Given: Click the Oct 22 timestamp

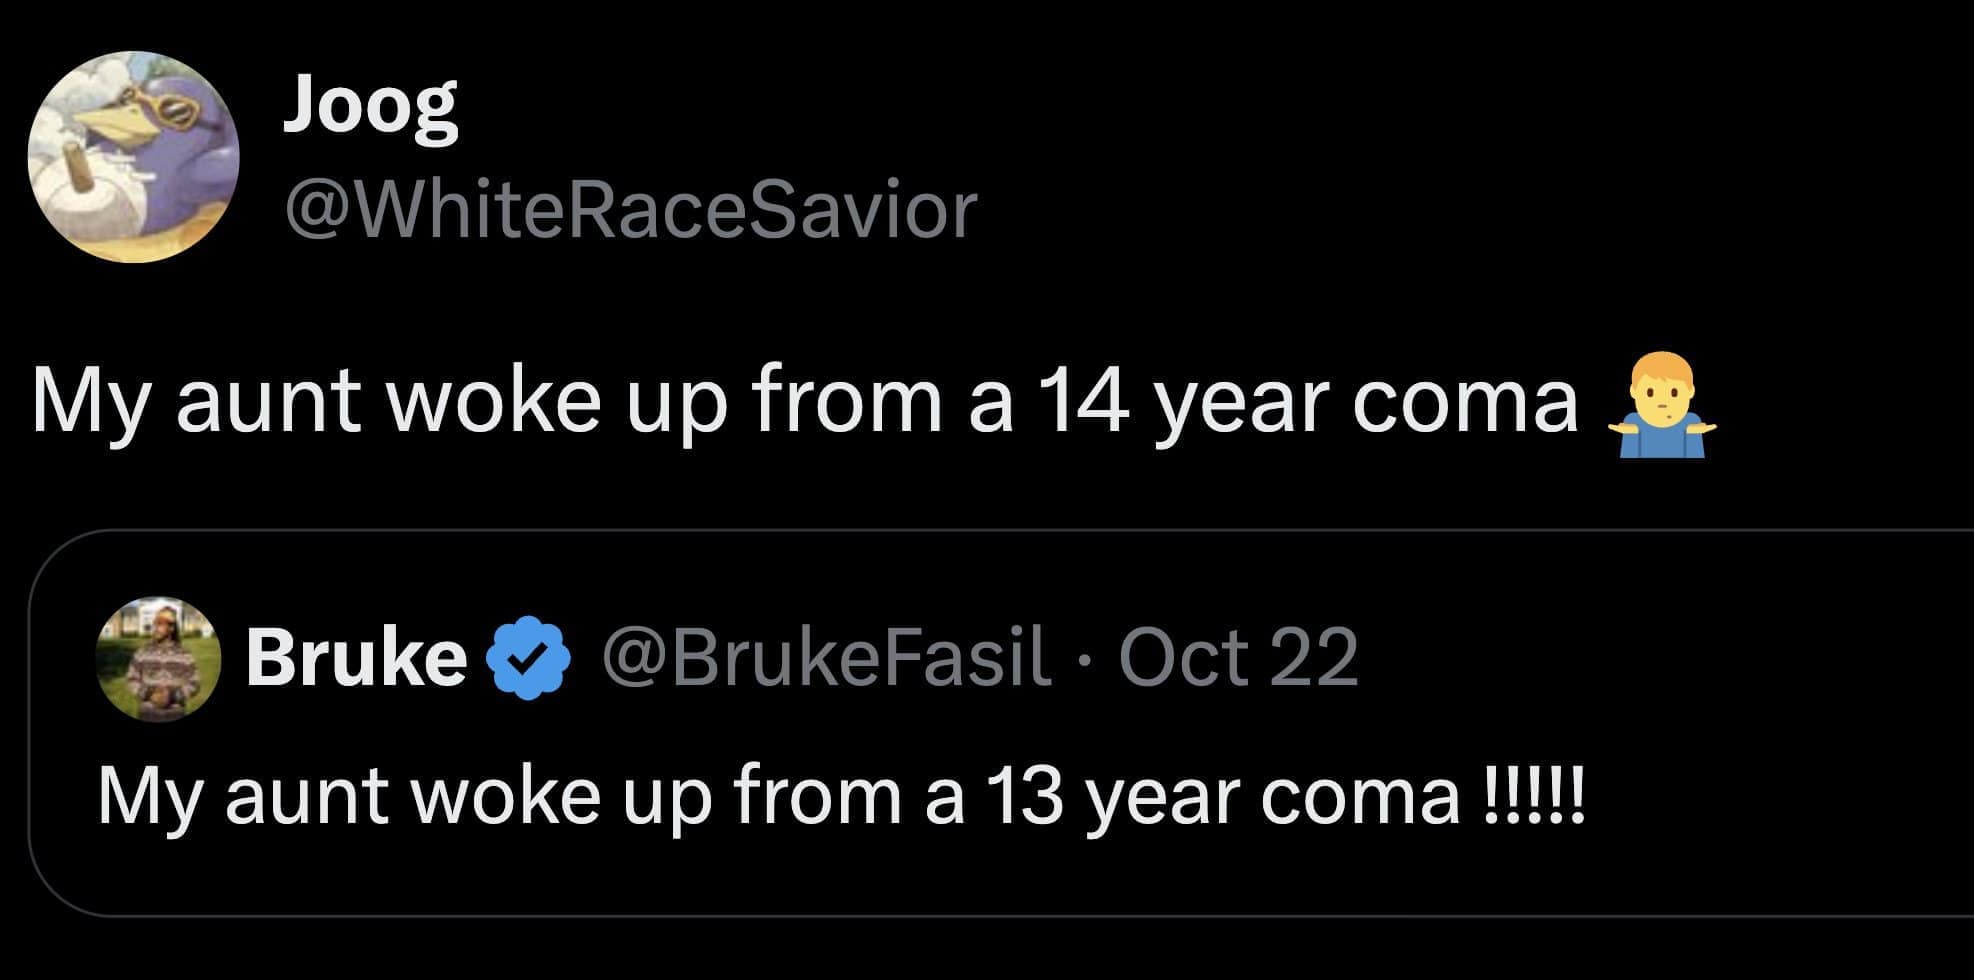Looking at the screenshot, I should pyautogui.click(x=1238, y=658).
